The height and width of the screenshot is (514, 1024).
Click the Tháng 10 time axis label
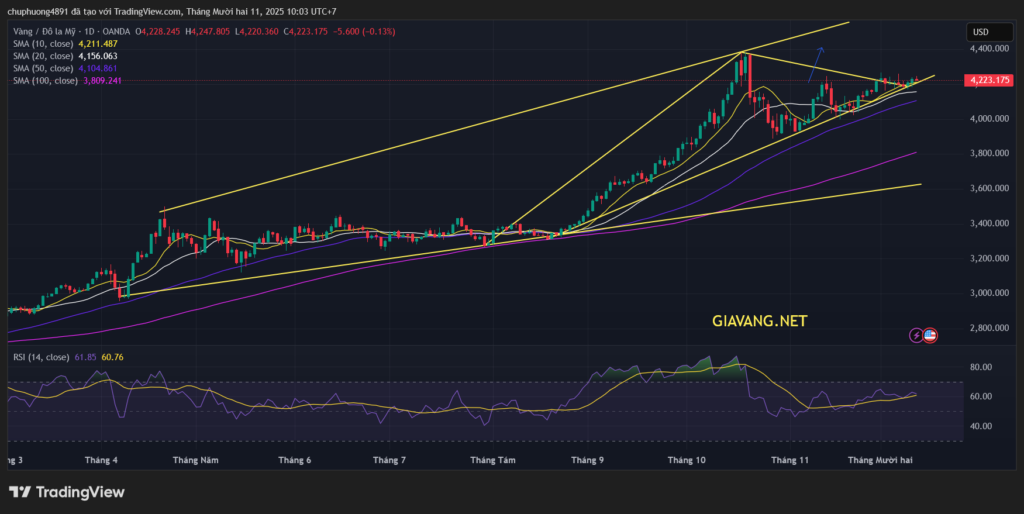click(x=687, y=460)
